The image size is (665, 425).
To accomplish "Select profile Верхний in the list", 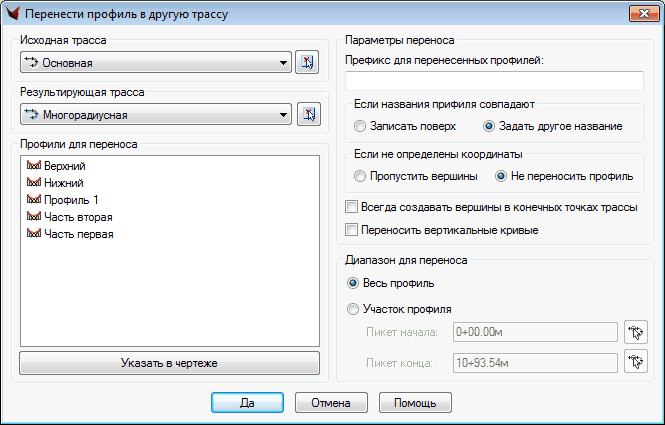I will coord(64,167).
